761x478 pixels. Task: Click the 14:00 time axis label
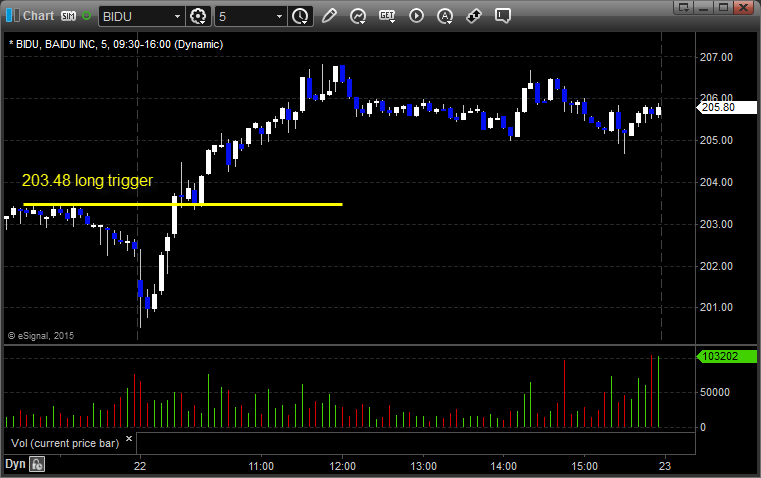tap(503, 466)
